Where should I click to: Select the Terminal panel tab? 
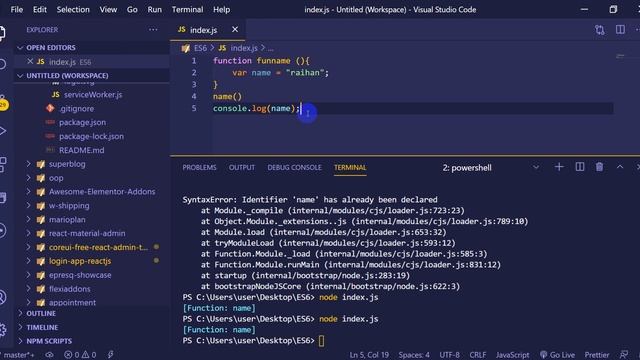350,167
